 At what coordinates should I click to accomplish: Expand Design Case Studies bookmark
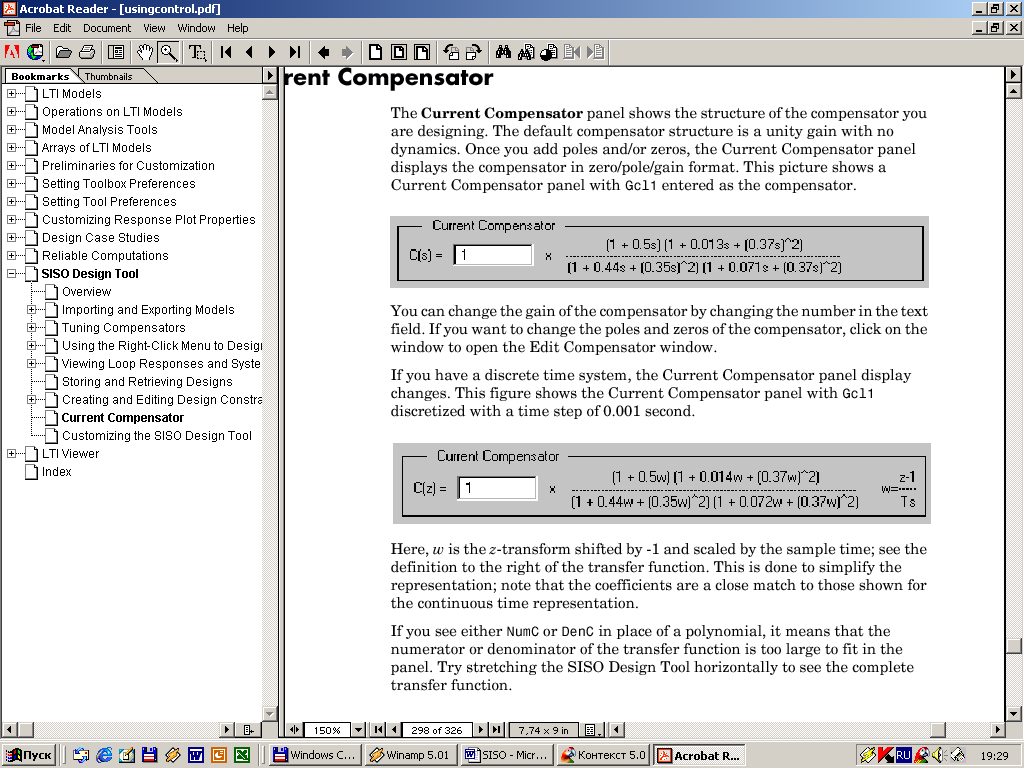12,238
